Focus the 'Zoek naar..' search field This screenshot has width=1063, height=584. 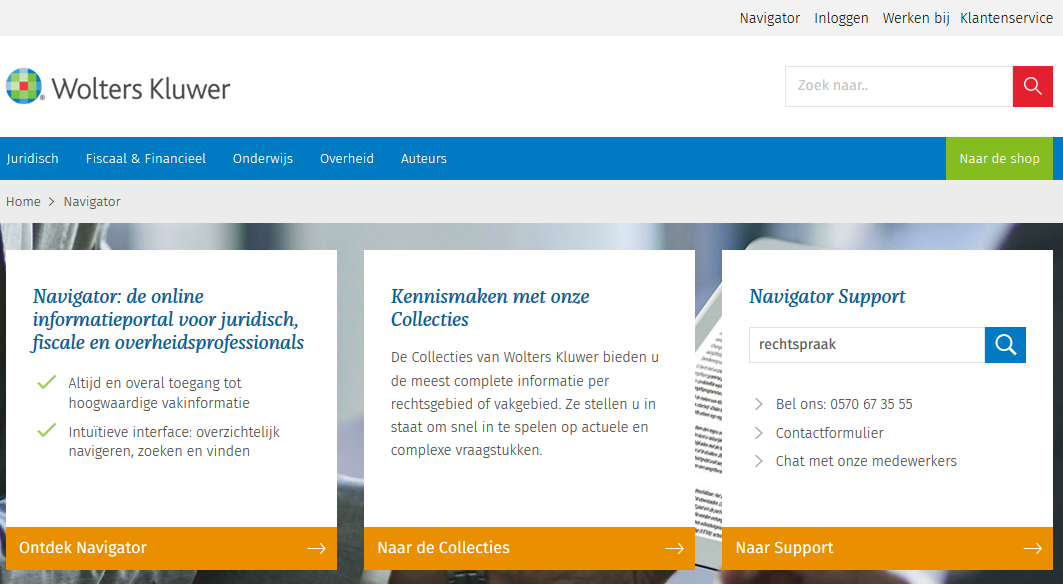click(x=898, y=86)
